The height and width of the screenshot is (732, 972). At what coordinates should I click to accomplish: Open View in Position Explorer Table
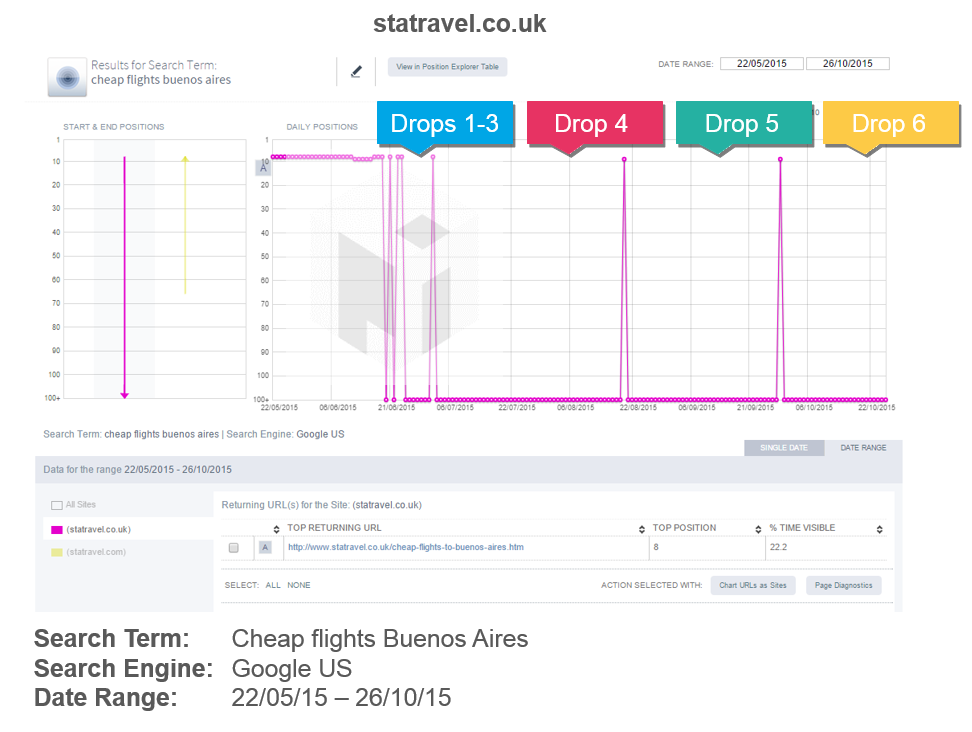pyautogui.click(x=447, y=67)
